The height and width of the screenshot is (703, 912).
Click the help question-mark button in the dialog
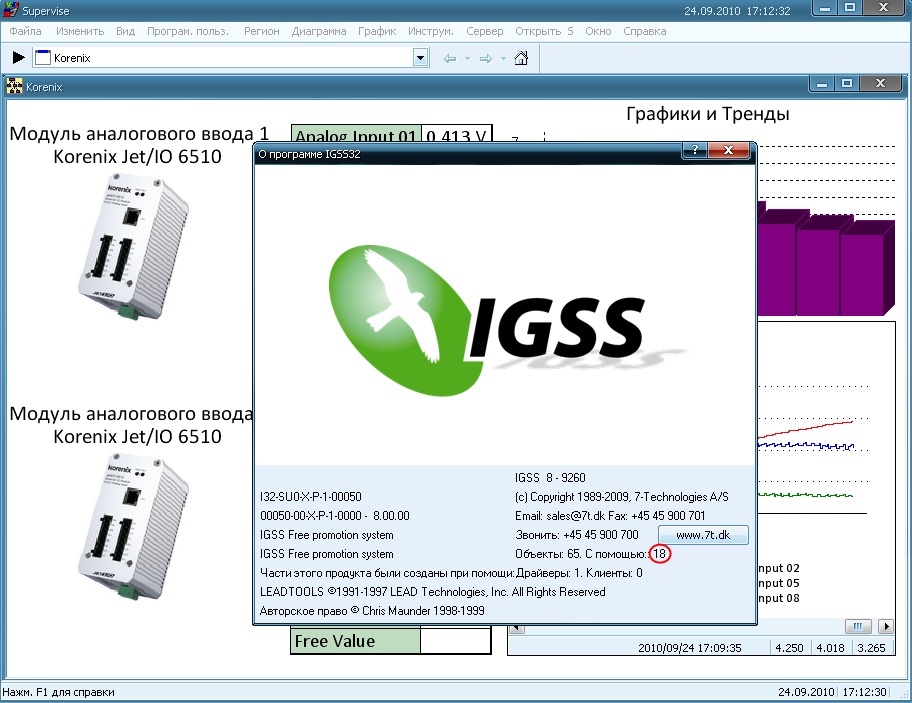(694, 150)
